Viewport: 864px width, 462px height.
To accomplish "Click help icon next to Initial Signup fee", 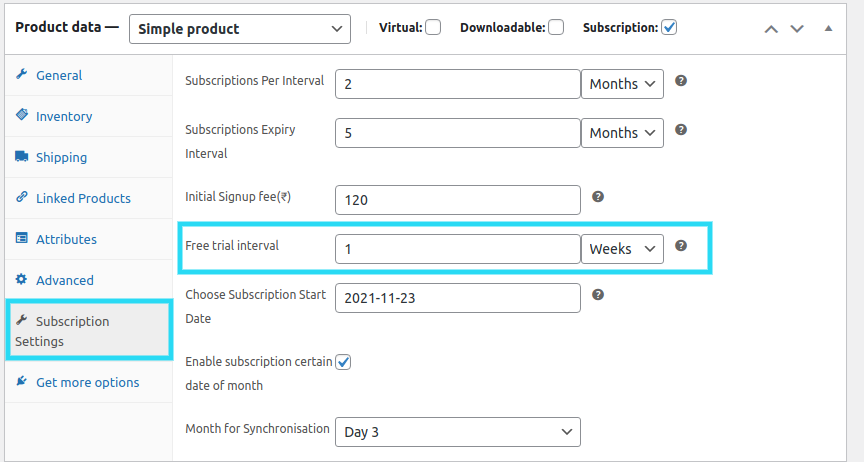I will (598, 197).
